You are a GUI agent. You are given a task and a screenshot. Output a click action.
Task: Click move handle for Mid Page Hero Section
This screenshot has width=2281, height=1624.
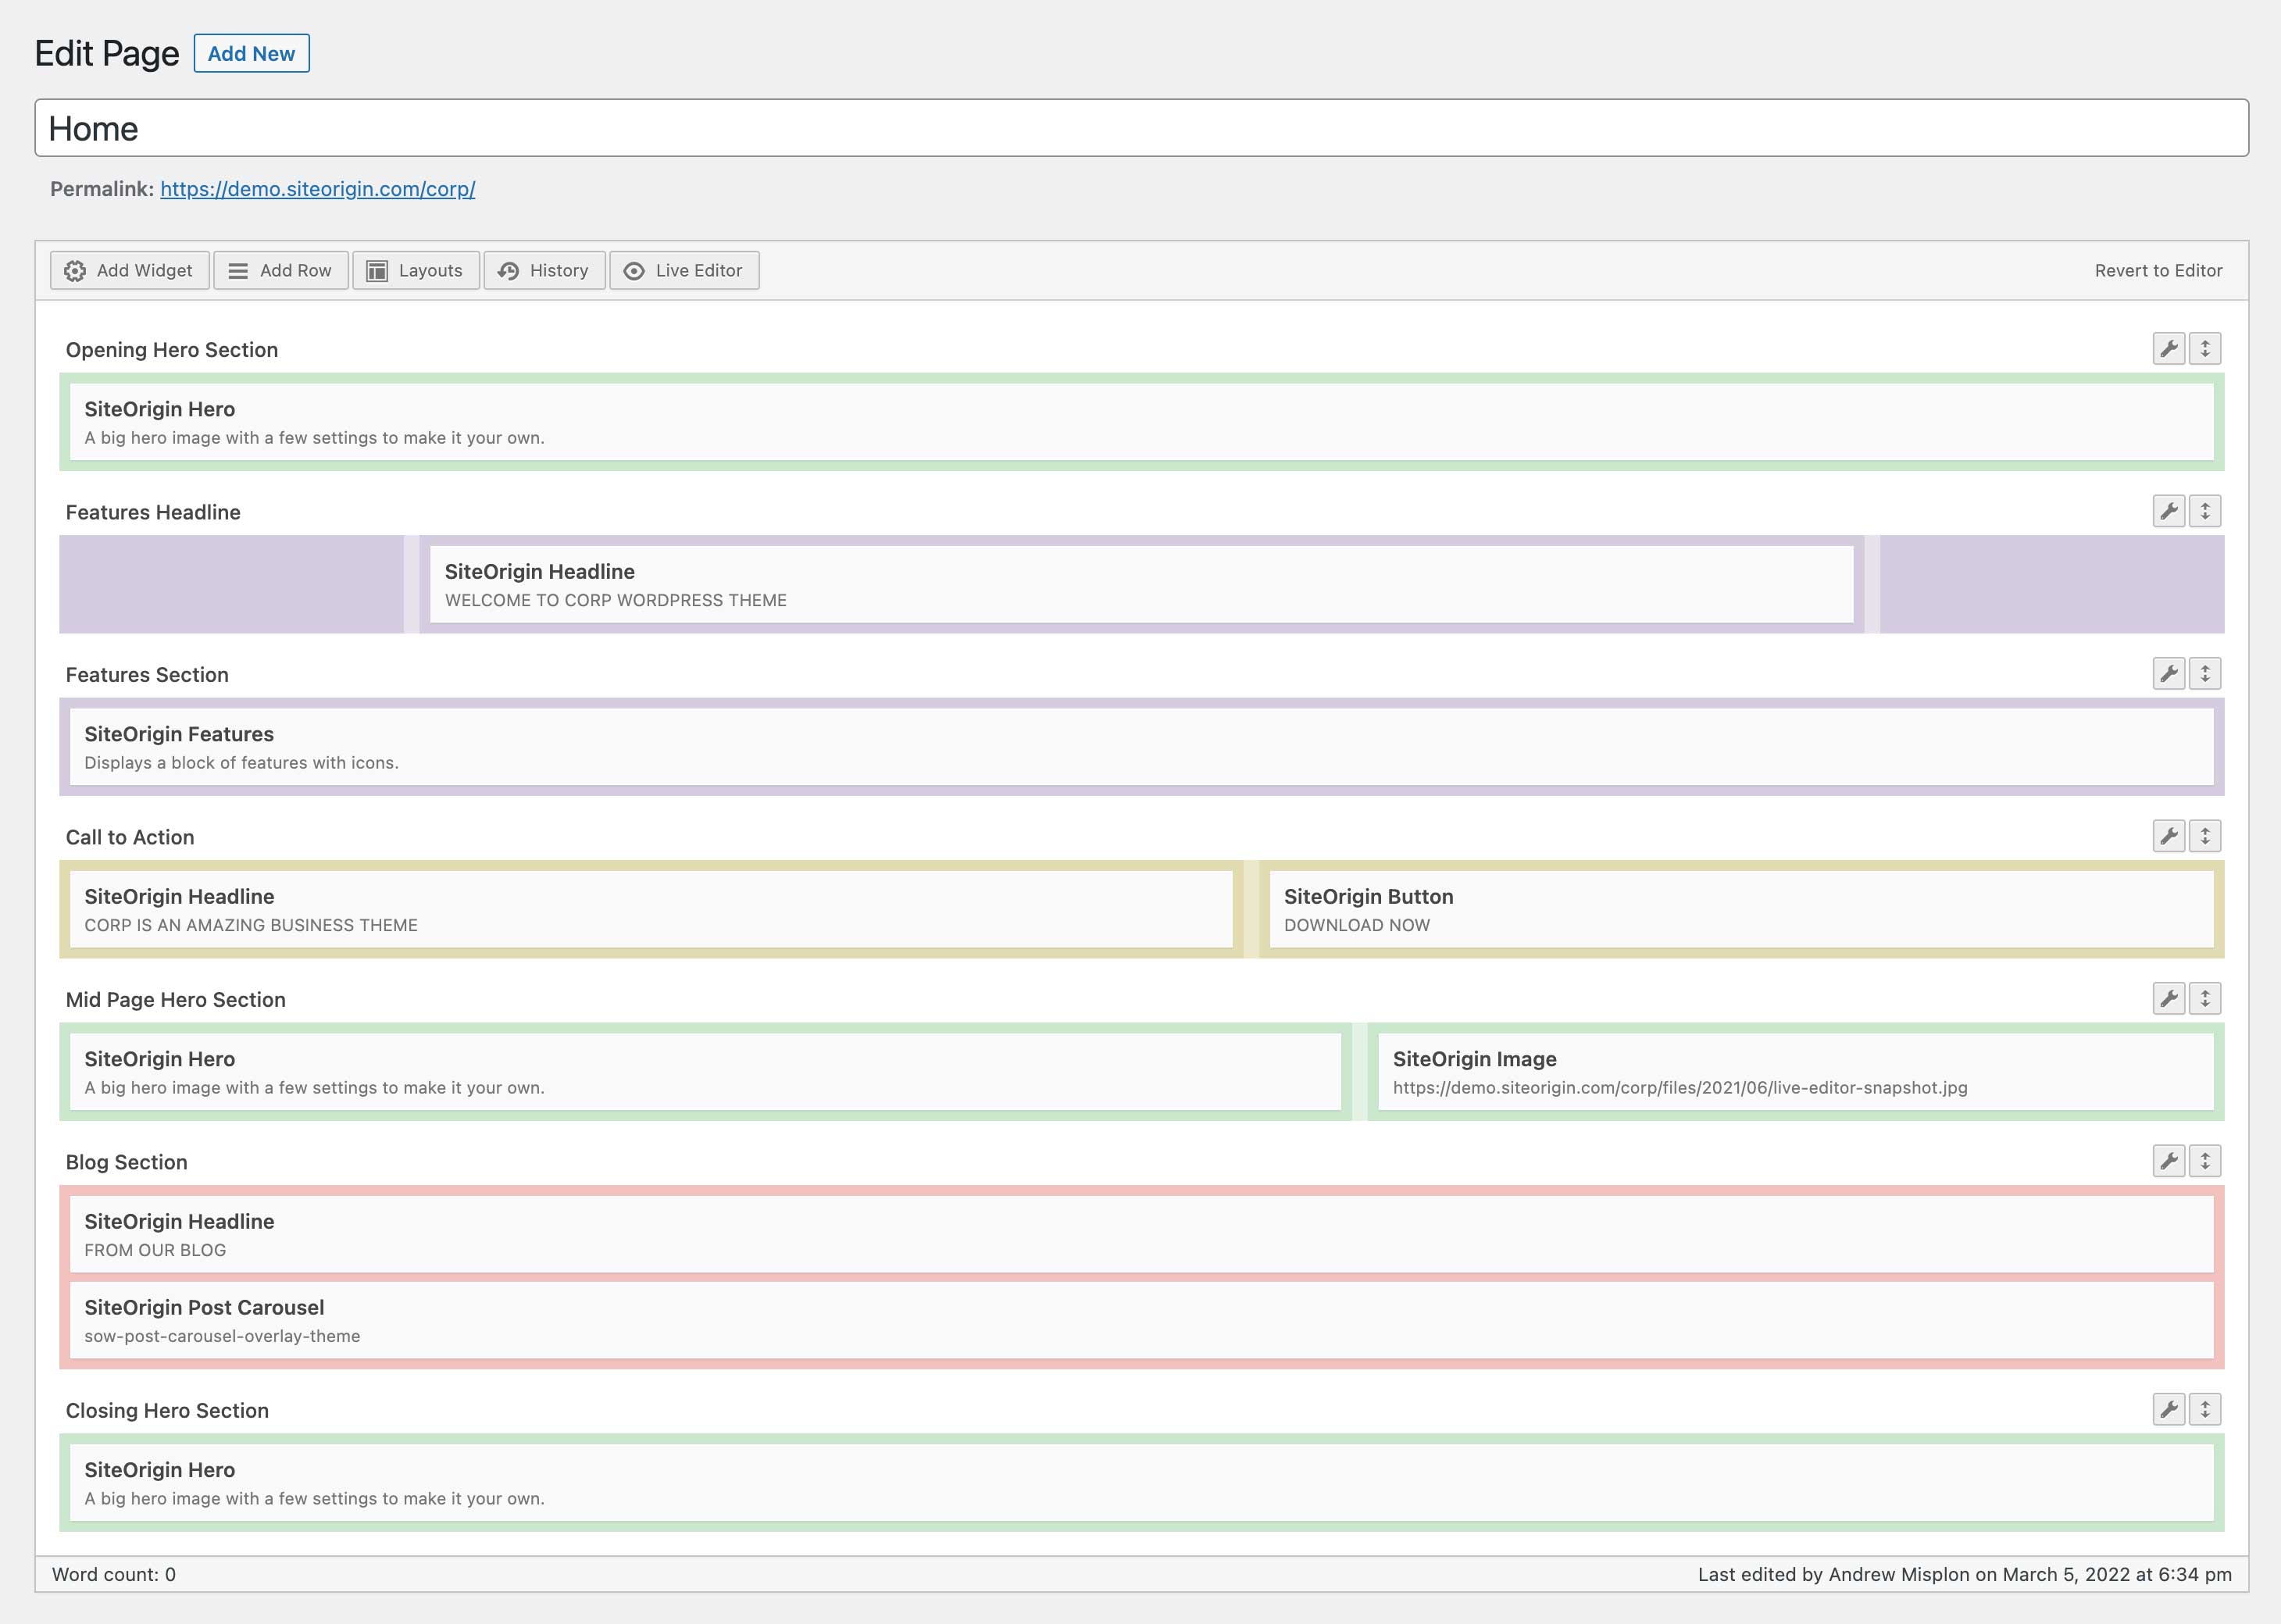2205,998
